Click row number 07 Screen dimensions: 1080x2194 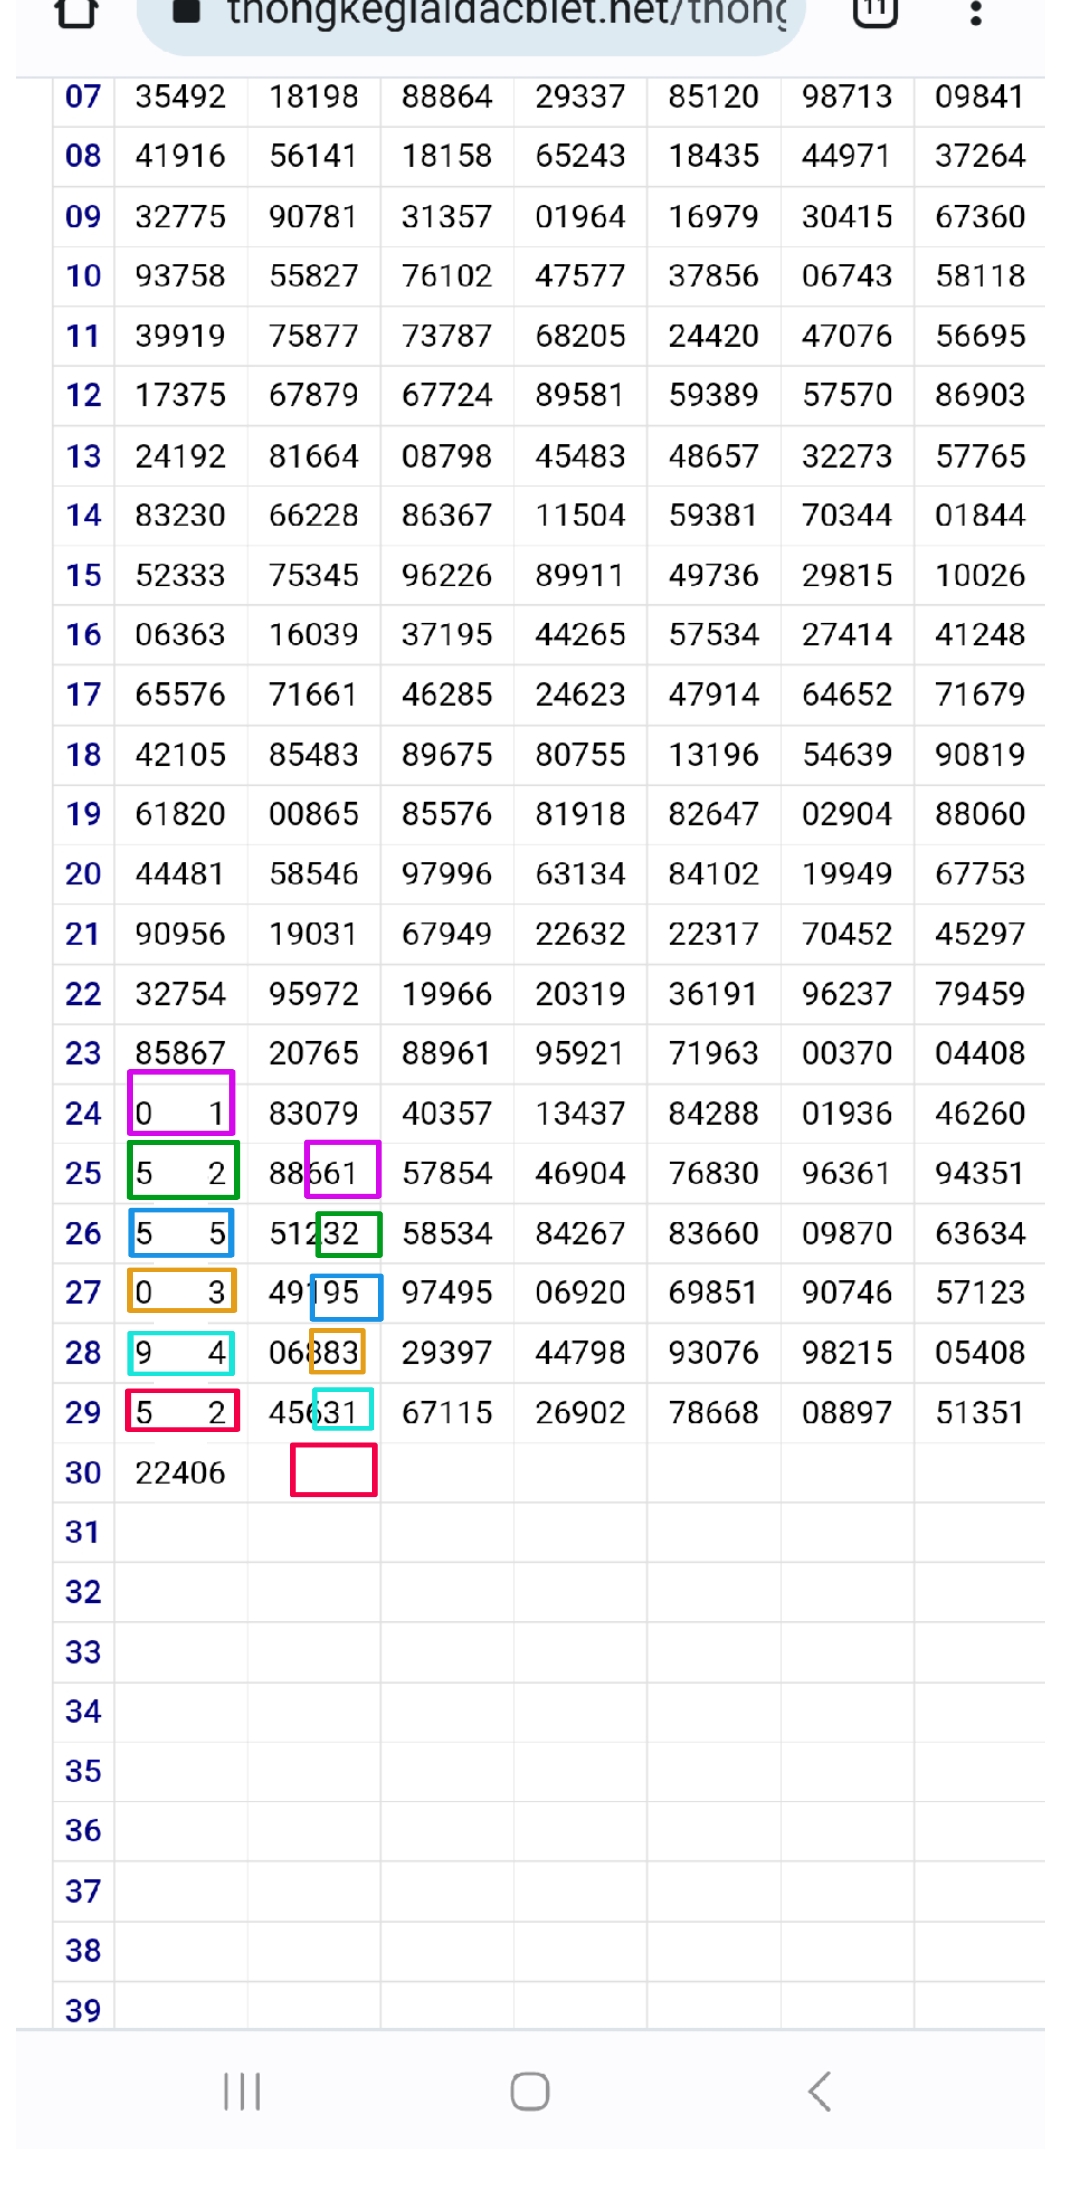coord(83,97)
